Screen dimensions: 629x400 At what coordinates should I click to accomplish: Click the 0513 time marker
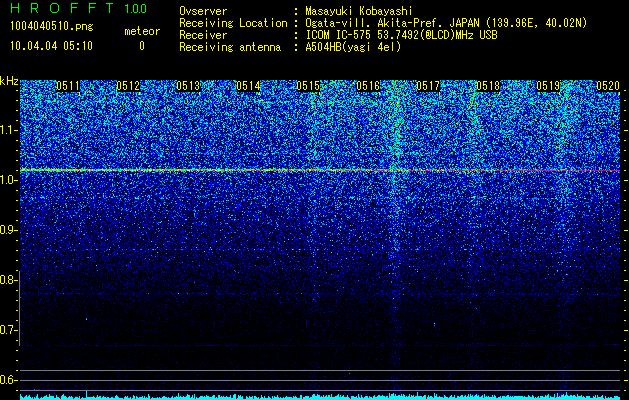tap(188, 86)
